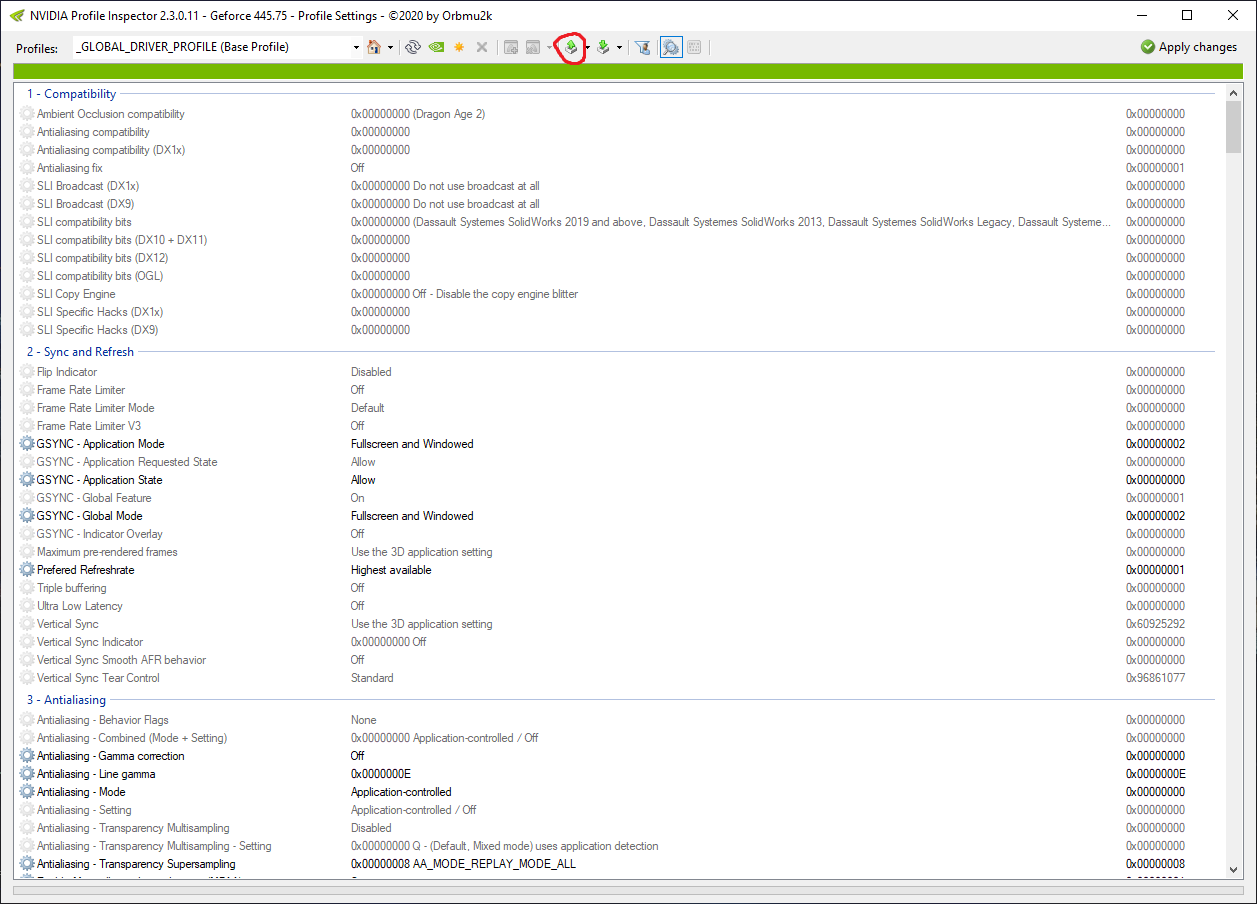Delete the current profile with the X icon
Screen dimensions: 1257x904
[482, 47]
